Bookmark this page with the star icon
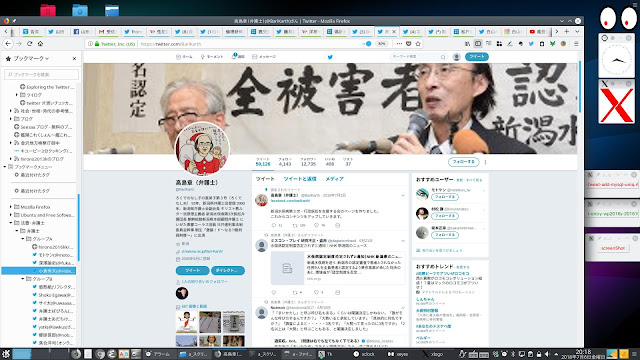Screen dimensions: 640x360 [418, 44]
